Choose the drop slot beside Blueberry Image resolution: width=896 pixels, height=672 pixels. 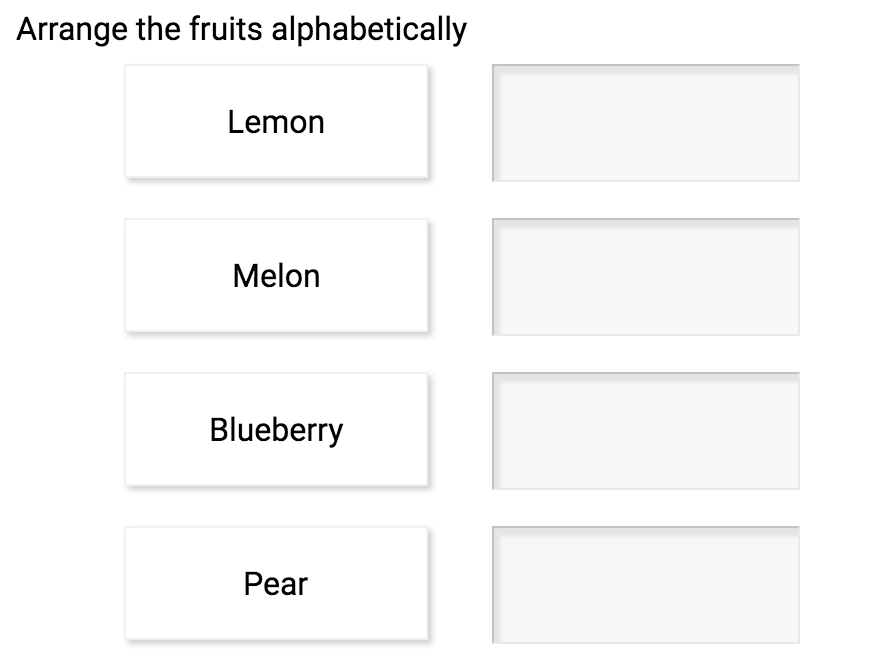click(645, 430)
